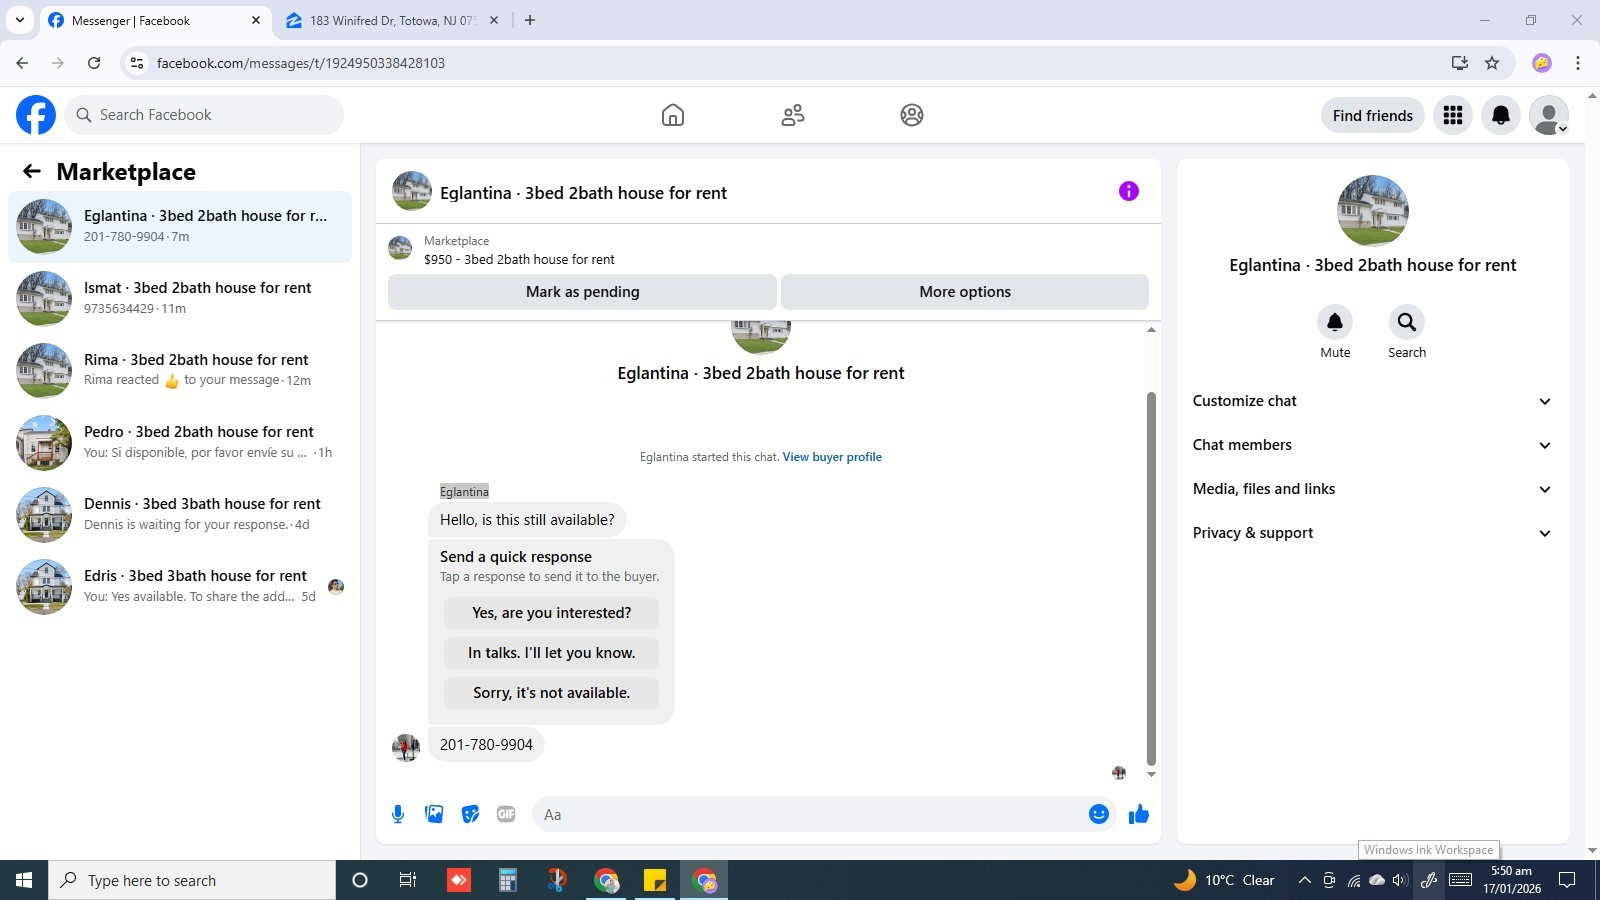Reload the page with the browser refresh icon
Image resolution: width=1600 pixels, height=900 pixels.
tap(94, 63)
